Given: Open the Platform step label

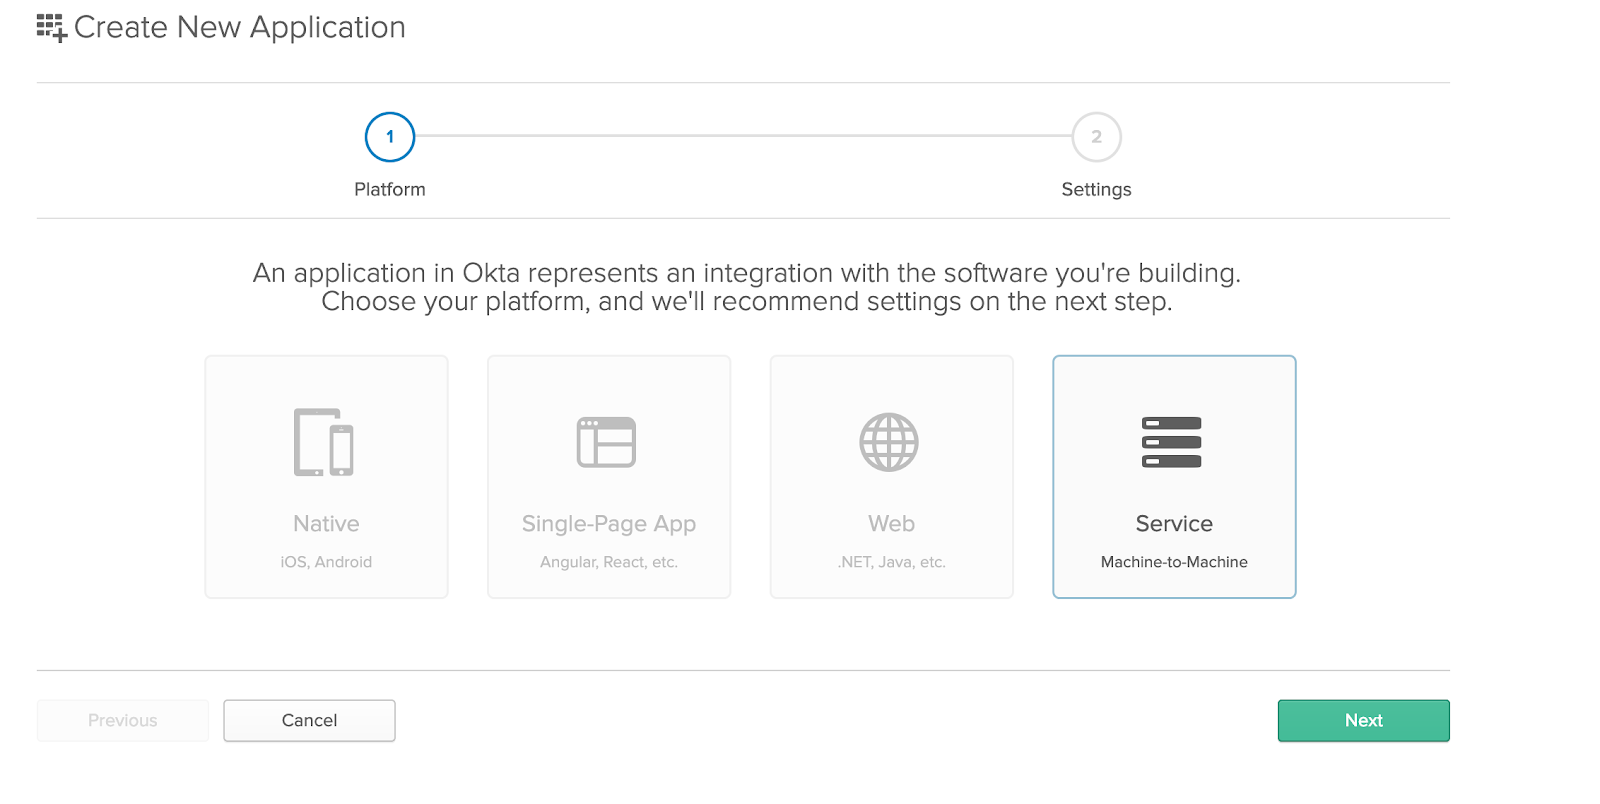Looking at the screenshot, I should pyautogui.click(x=390, y=190).
